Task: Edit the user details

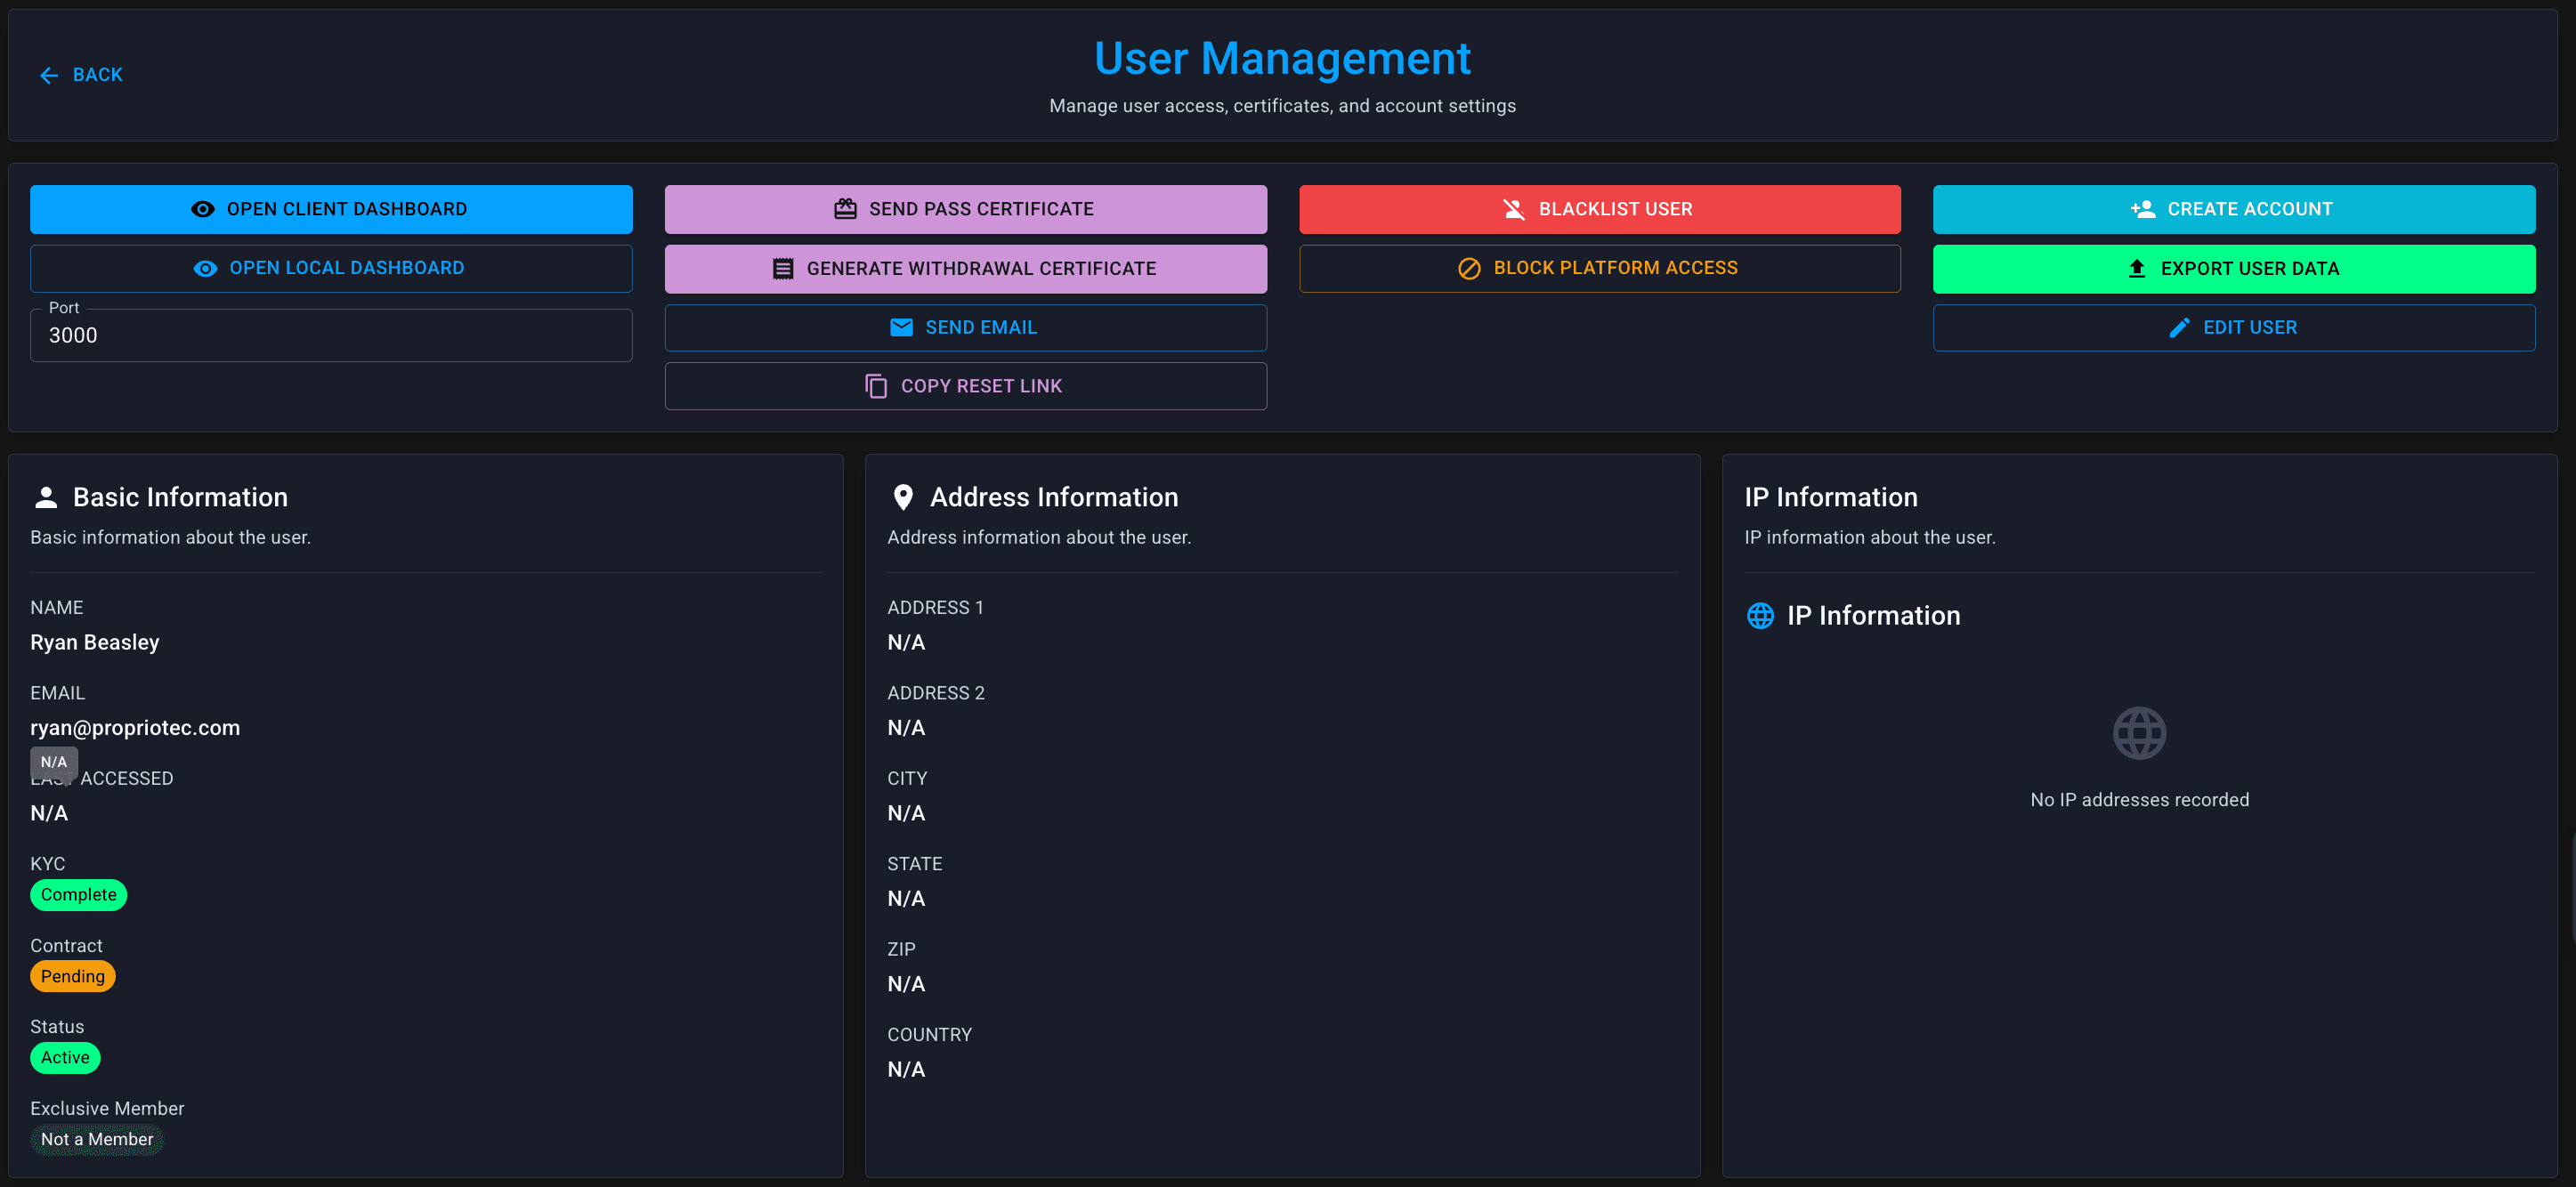Action: point(2234,327)
